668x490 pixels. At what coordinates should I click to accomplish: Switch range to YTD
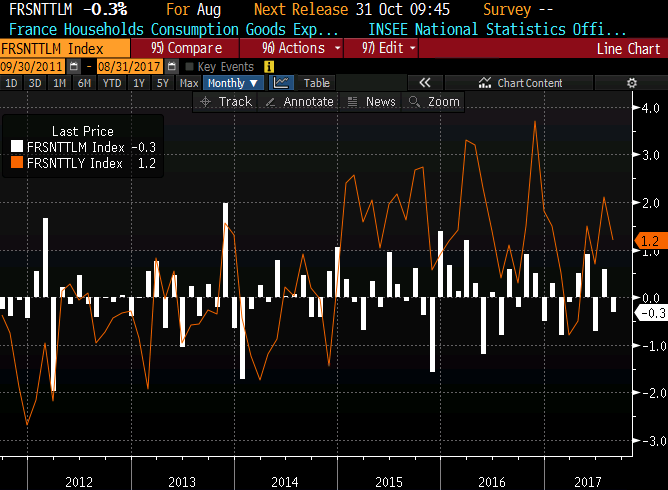112,83
